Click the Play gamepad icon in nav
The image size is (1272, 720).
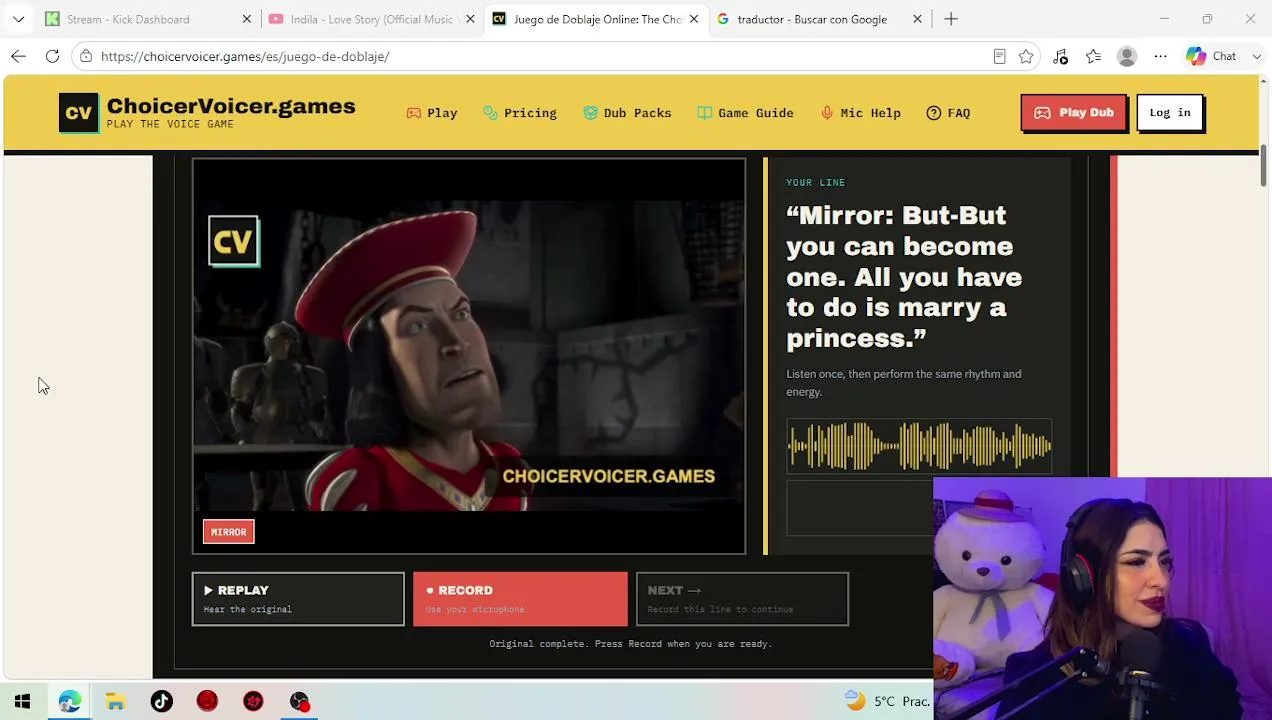[x=413, y=113]
